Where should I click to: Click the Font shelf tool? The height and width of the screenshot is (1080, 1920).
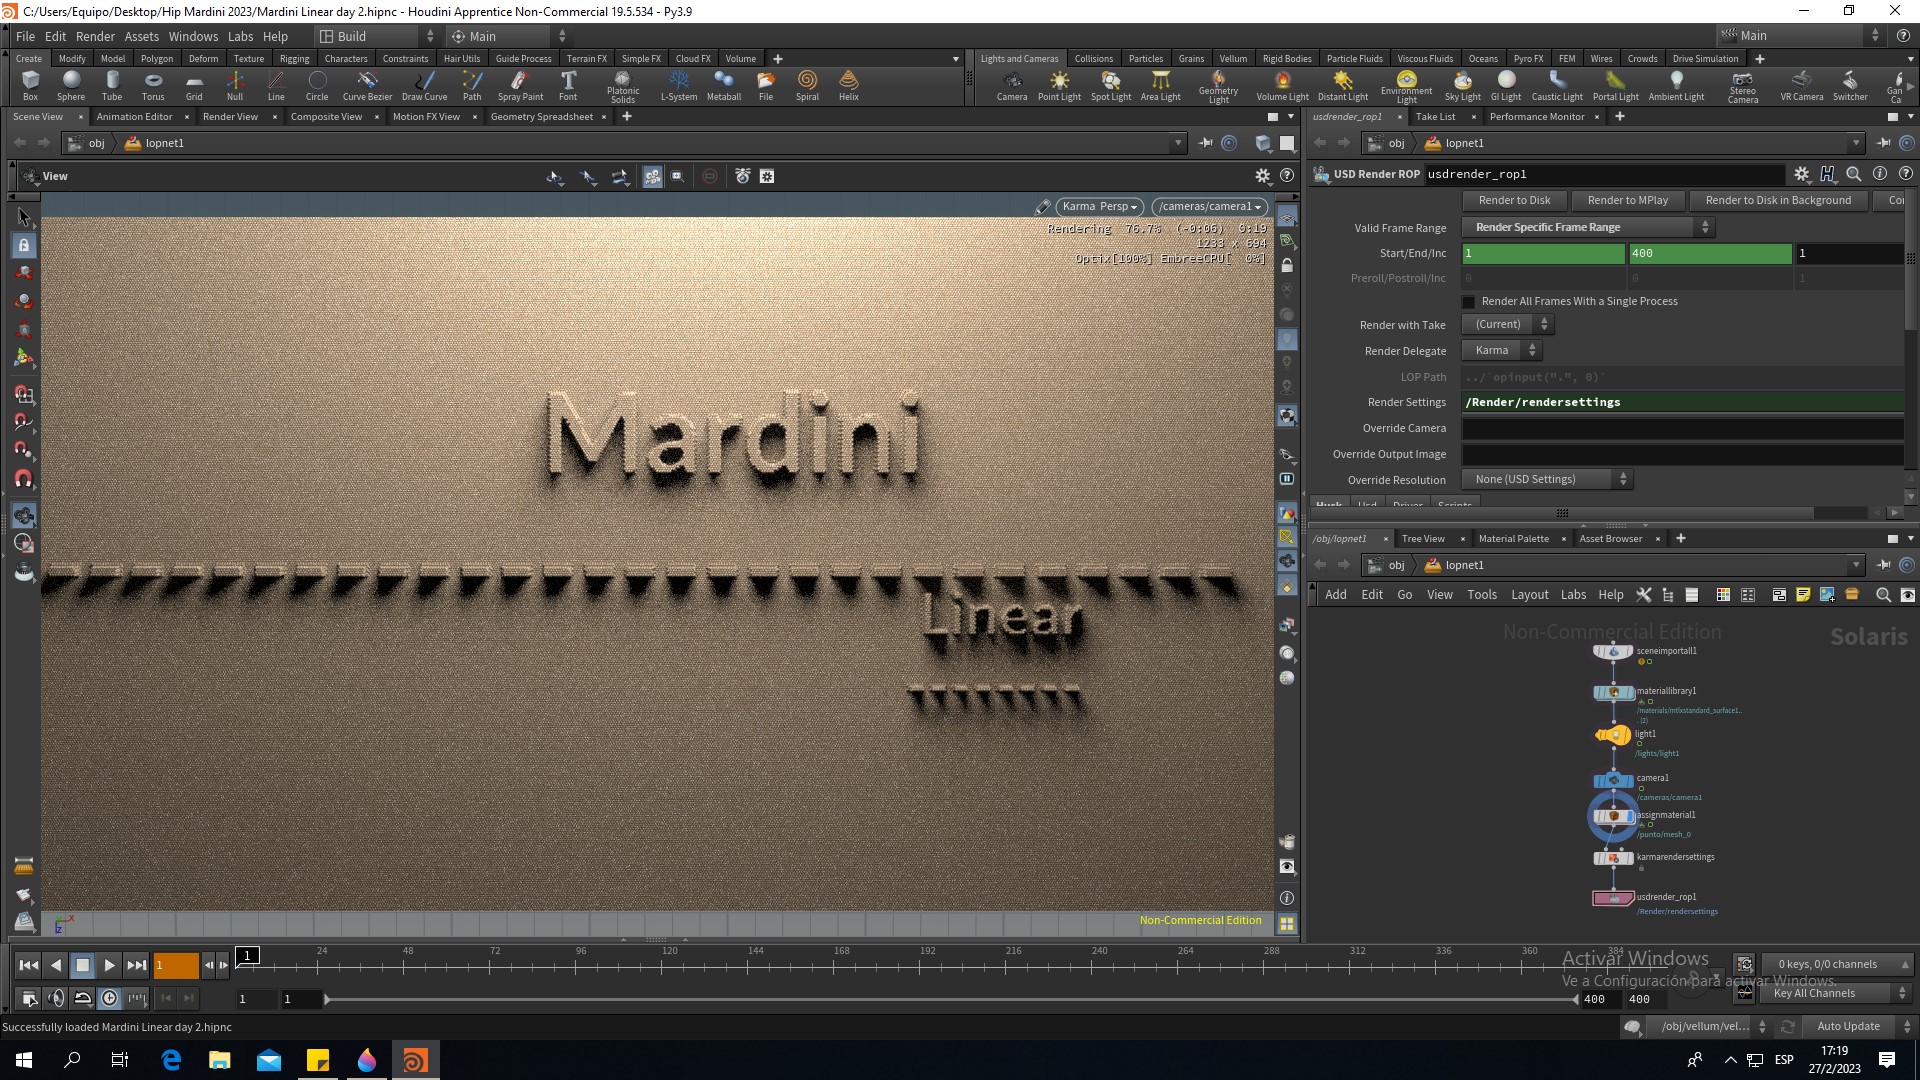568,85
